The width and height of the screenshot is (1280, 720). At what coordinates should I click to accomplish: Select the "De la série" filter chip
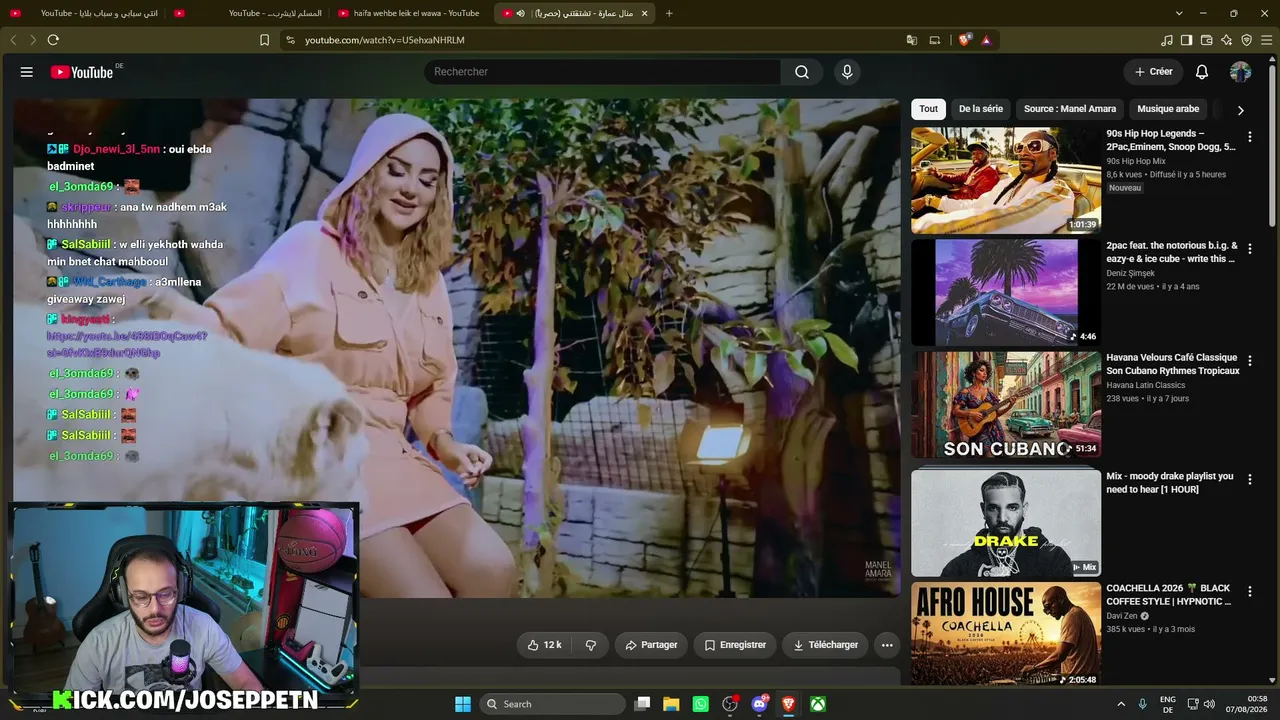[x=981, y=109]
